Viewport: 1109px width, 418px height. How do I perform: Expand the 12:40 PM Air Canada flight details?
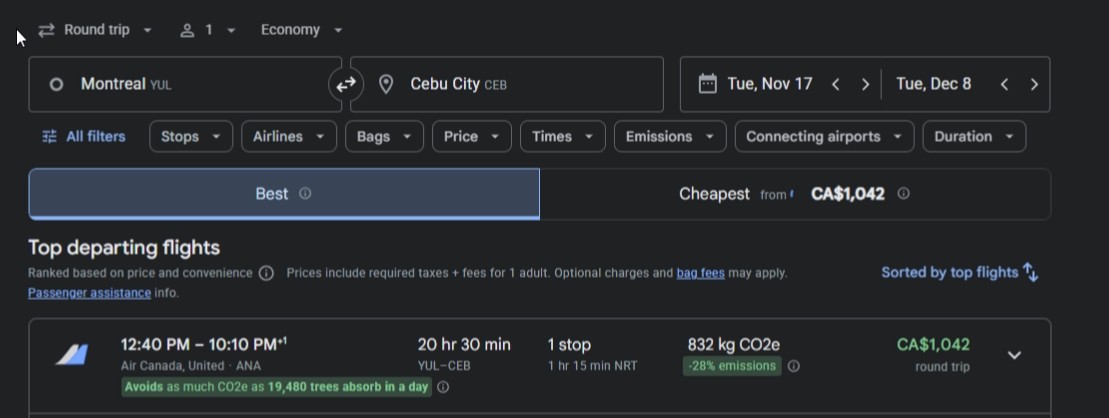(1014, 355)
